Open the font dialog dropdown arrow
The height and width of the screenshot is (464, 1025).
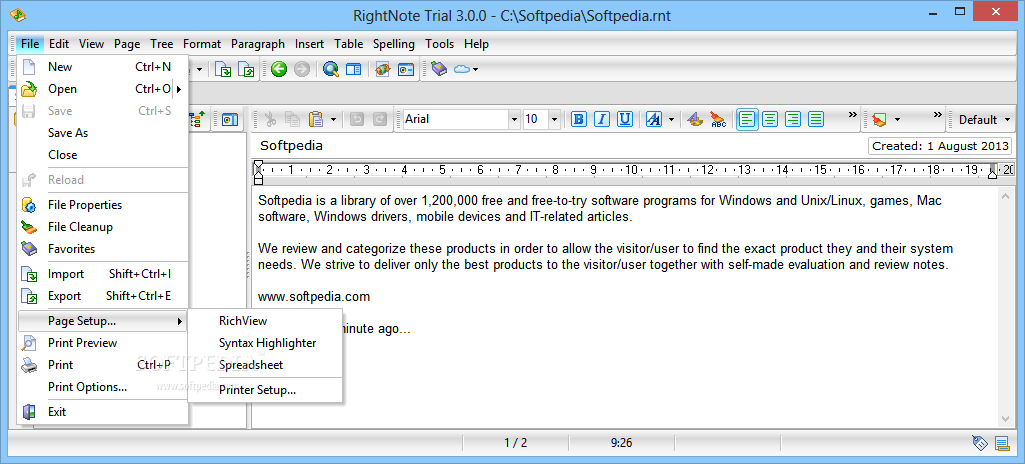pos(671,120)
